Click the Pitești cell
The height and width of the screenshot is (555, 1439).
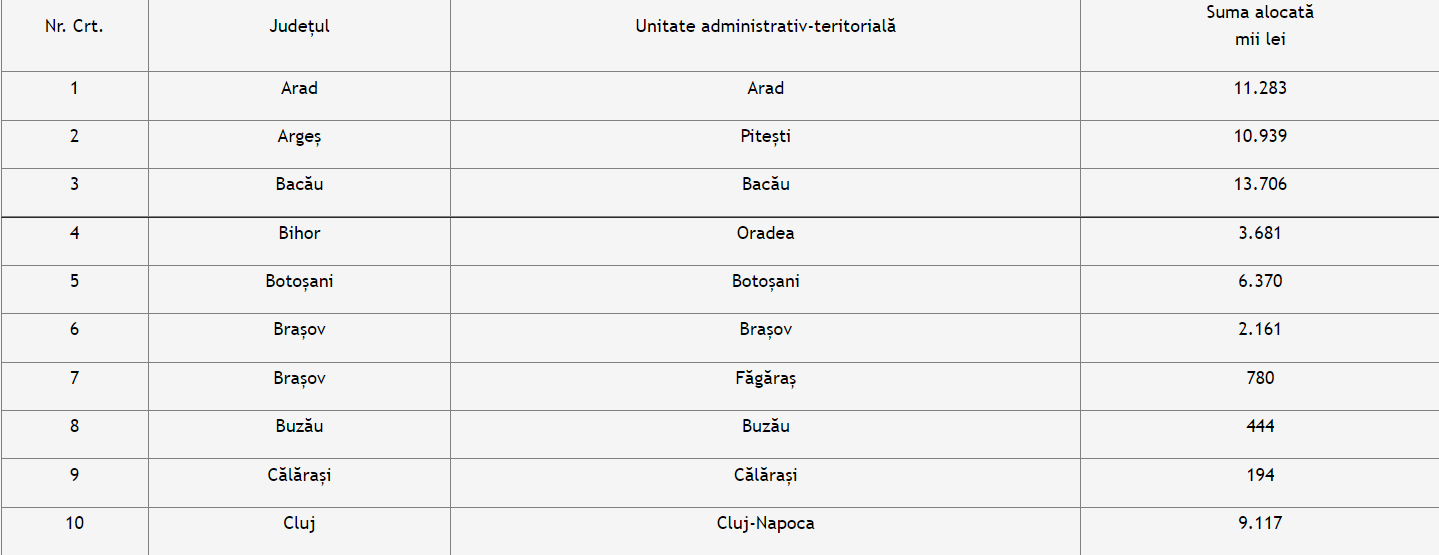[x=765, y=136]
